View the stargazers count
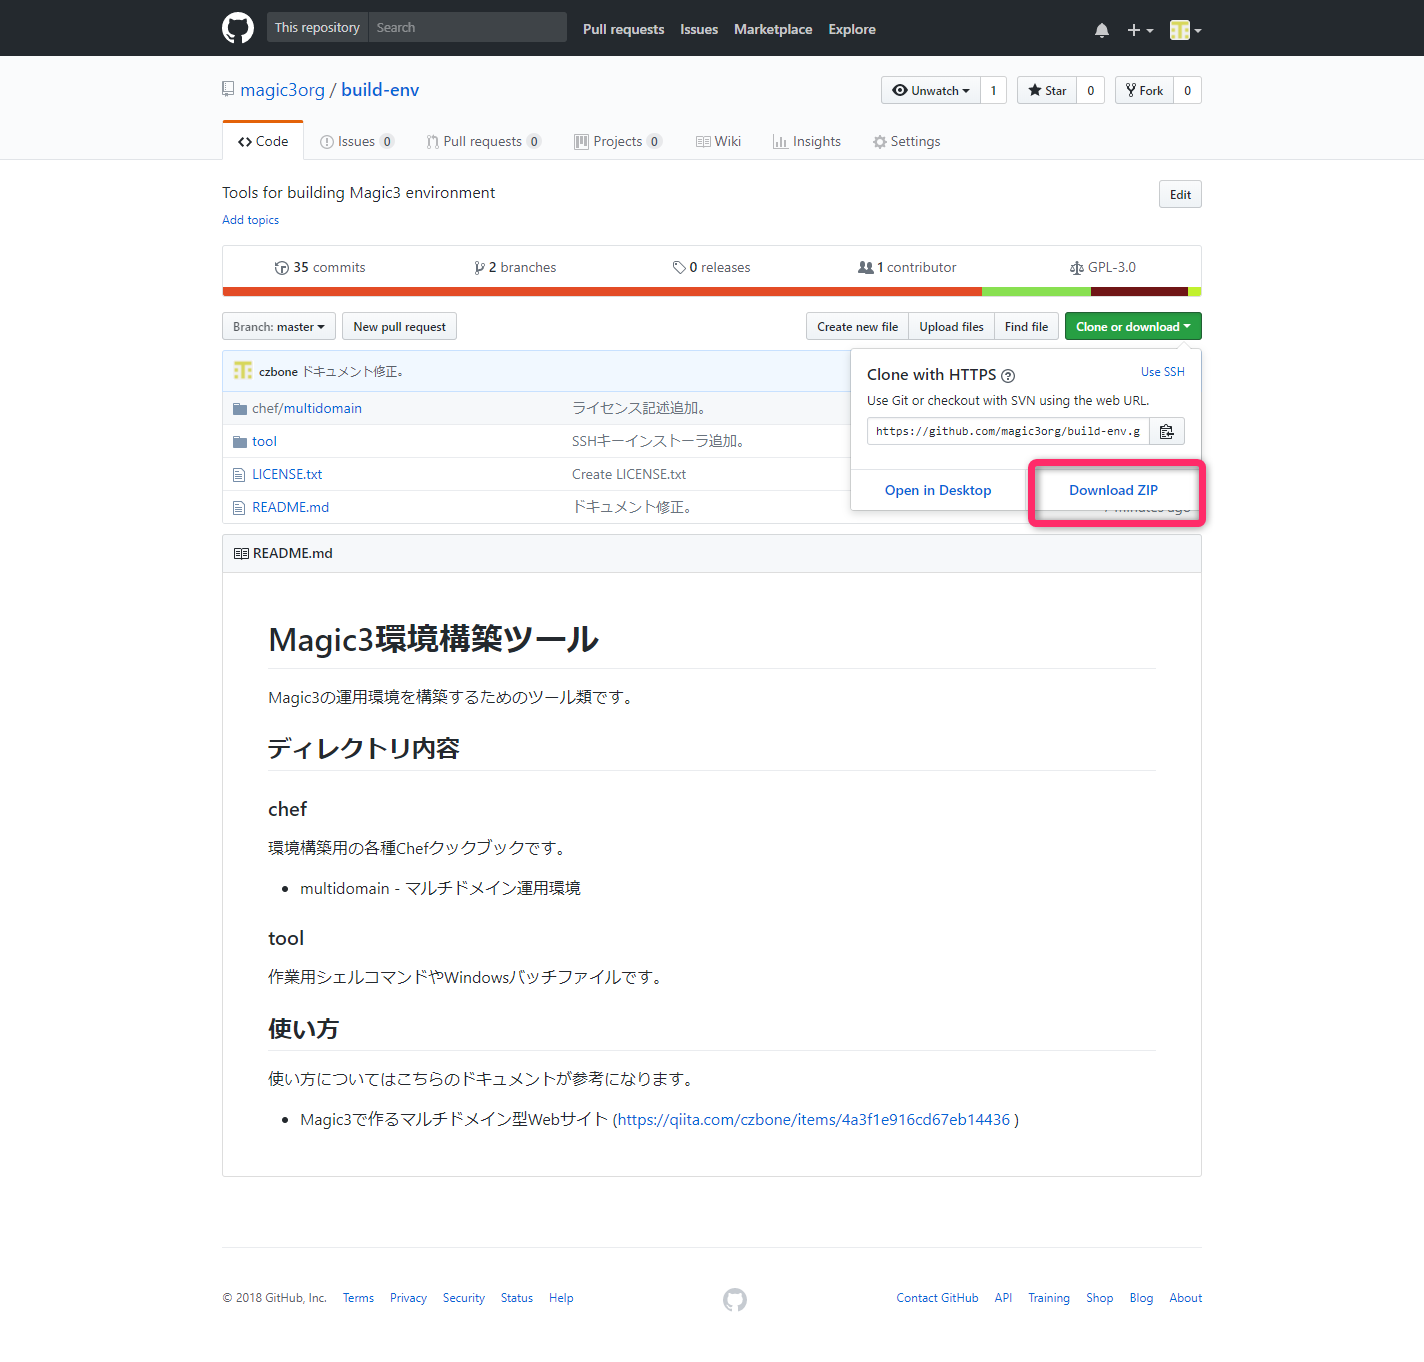The height and width of the screenshot is (1362, 1424). click(x=1091, y=90)
